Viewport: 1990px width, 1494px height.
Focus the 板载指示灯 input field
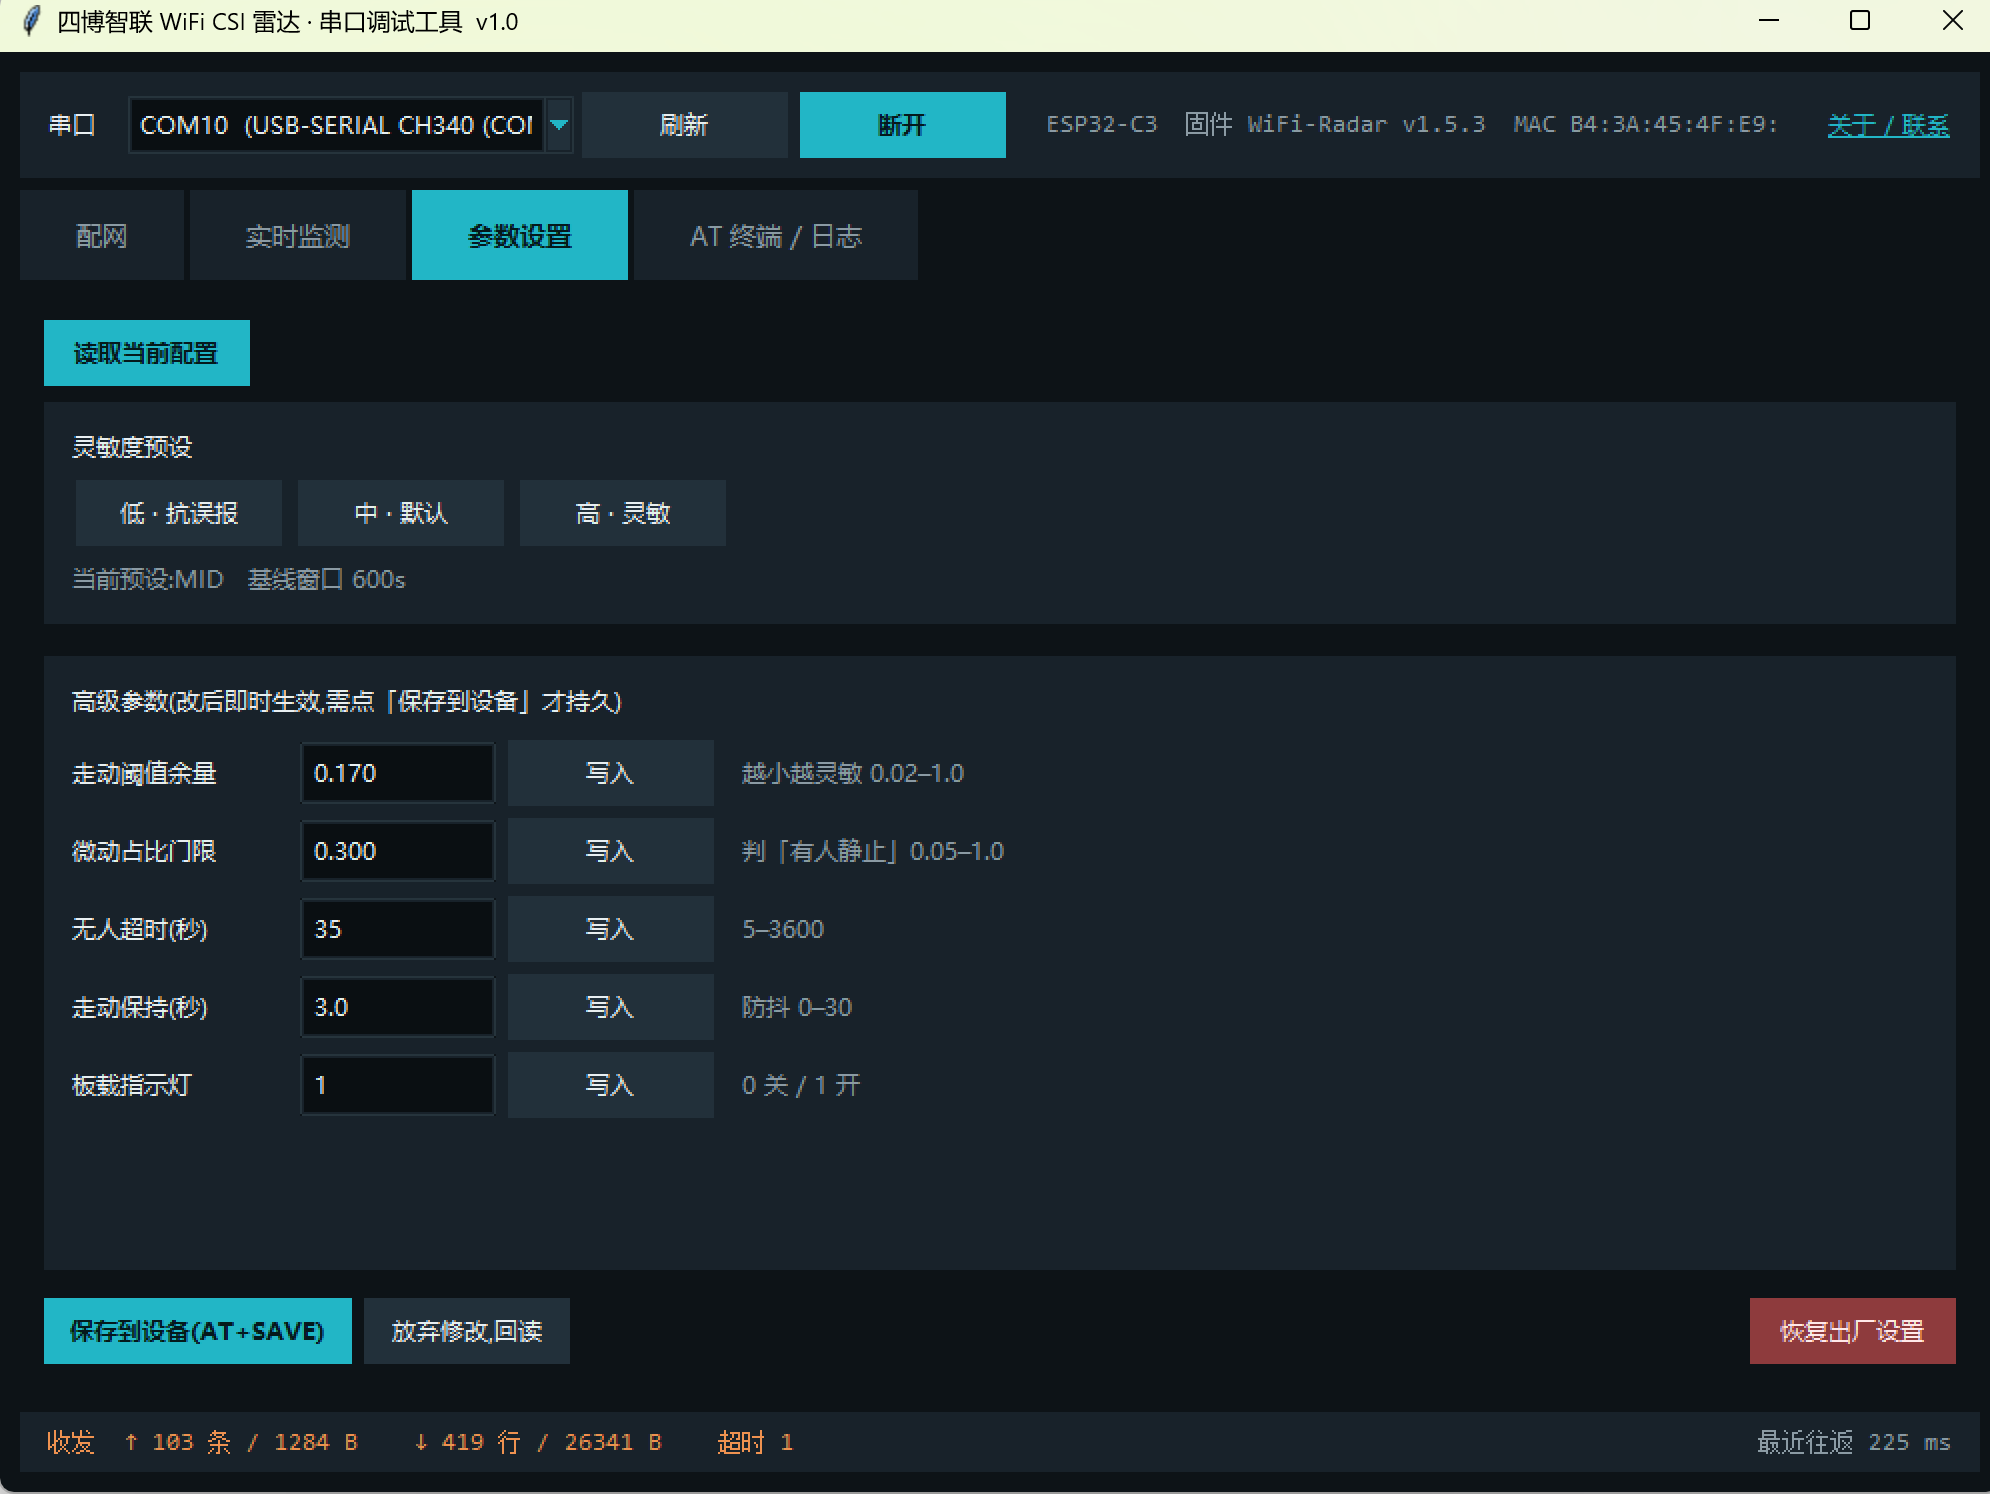point(397,1085)
